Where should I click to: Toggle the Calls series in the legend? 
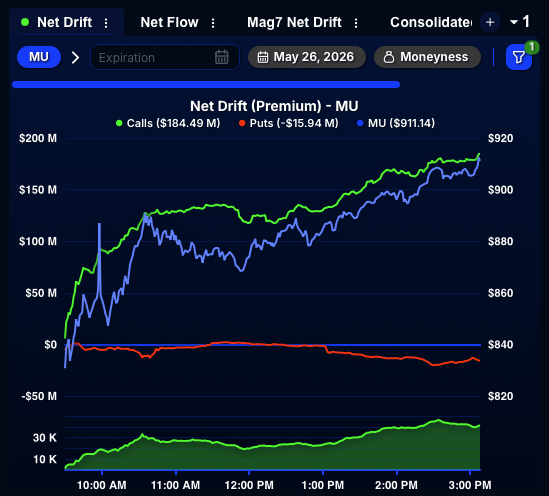(x=168, y=123)
